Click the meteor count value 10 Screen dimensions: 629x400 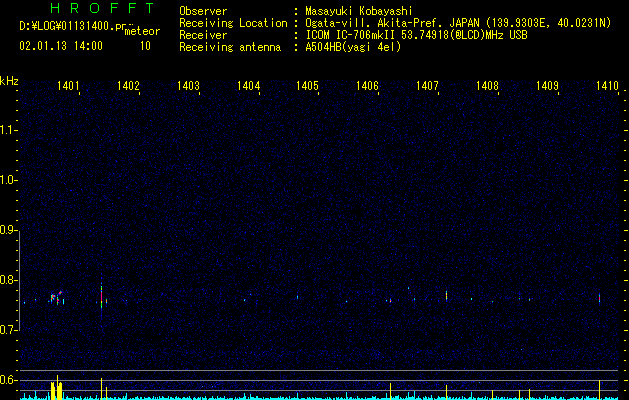pos(145,46)
